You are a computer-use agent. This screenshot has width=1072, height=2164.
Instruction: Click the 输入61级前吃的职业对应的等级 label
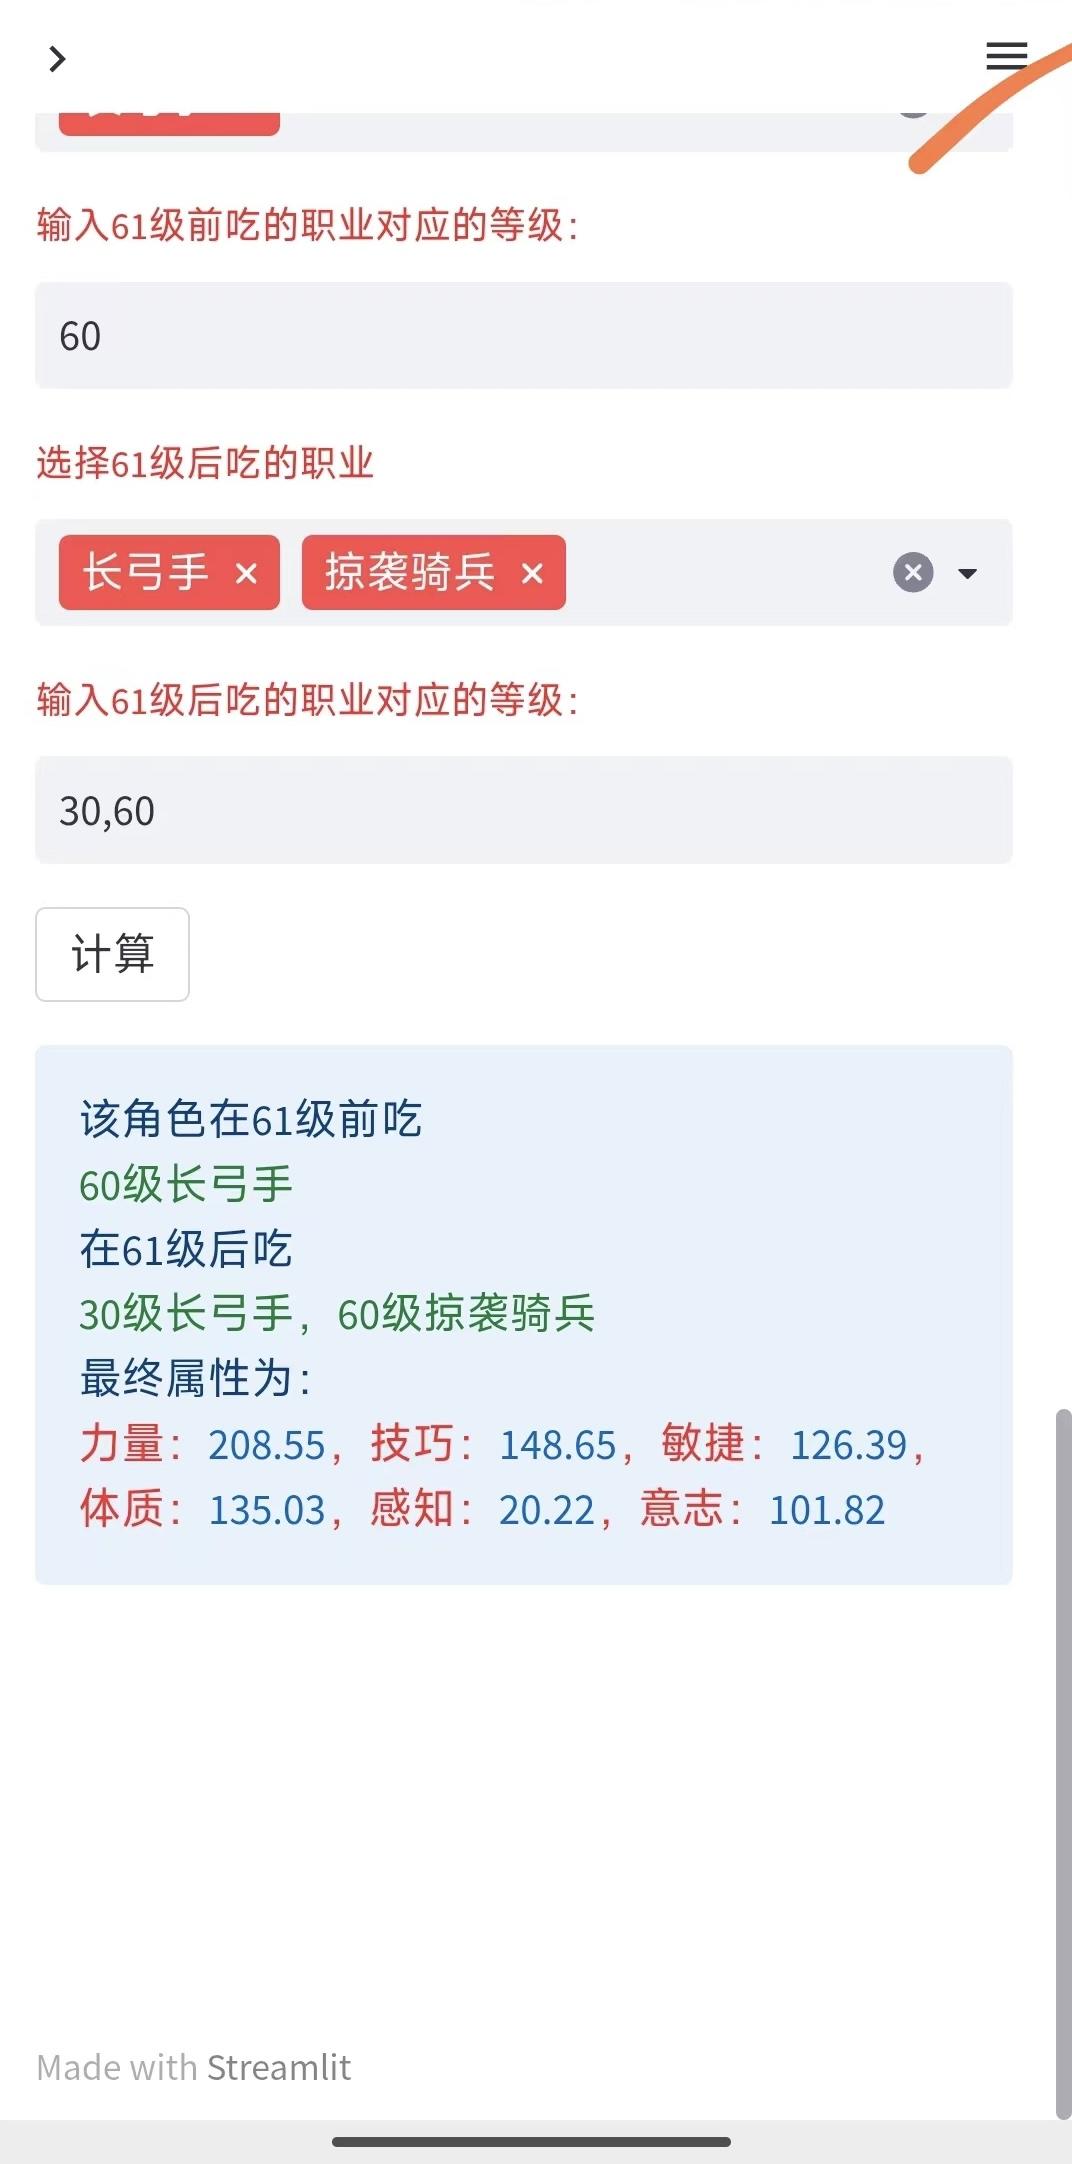(307, 225)
